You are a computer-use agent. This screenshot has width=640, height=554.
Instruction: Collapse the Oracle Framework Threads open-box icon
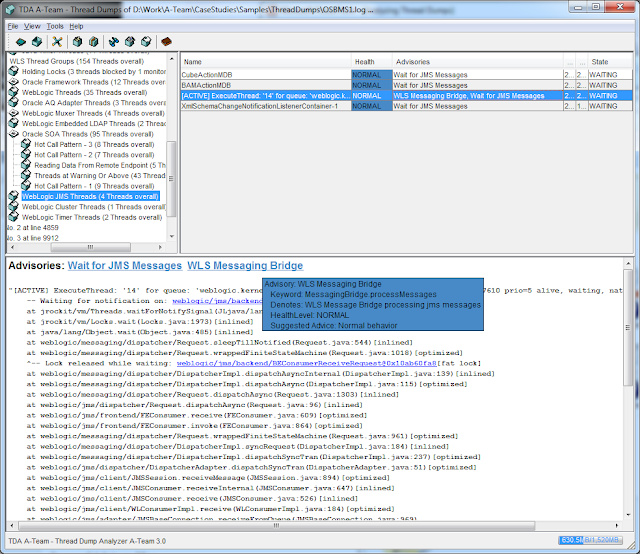click(x=13, y=82)
